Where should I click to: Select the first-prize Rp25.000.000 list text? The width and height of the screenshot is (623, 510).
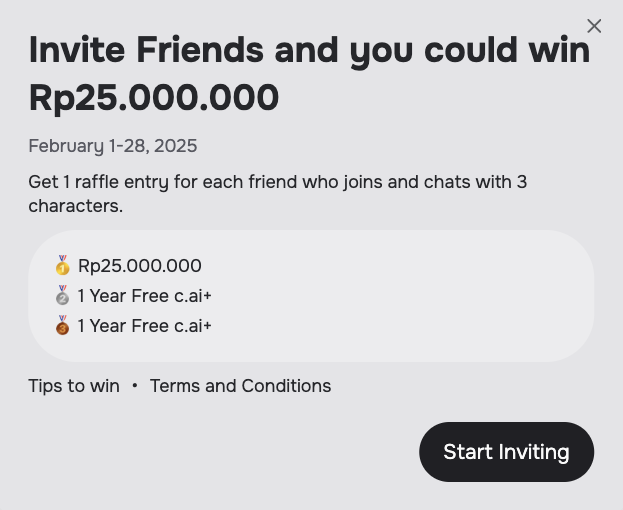coord(140,266)
